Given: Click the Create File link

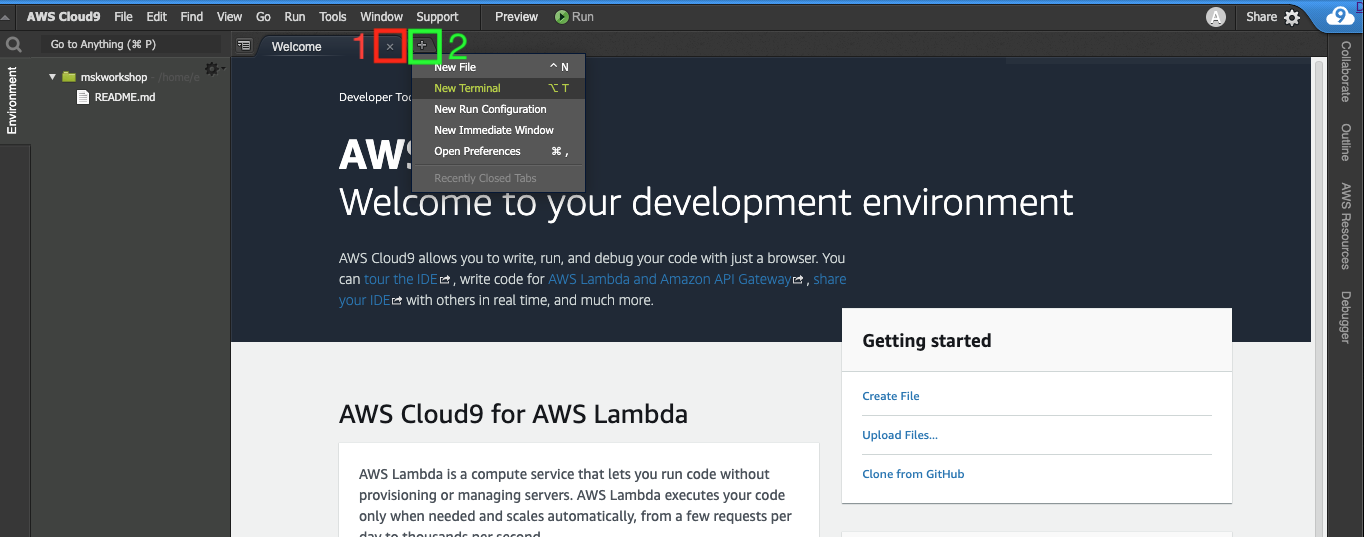Looking at the screenshot, I should (x=891, y=396).
